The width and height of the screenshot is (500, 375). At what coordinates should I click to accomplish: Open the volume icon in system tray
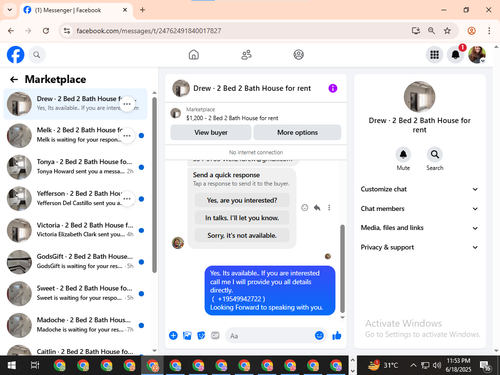[437, 365]
